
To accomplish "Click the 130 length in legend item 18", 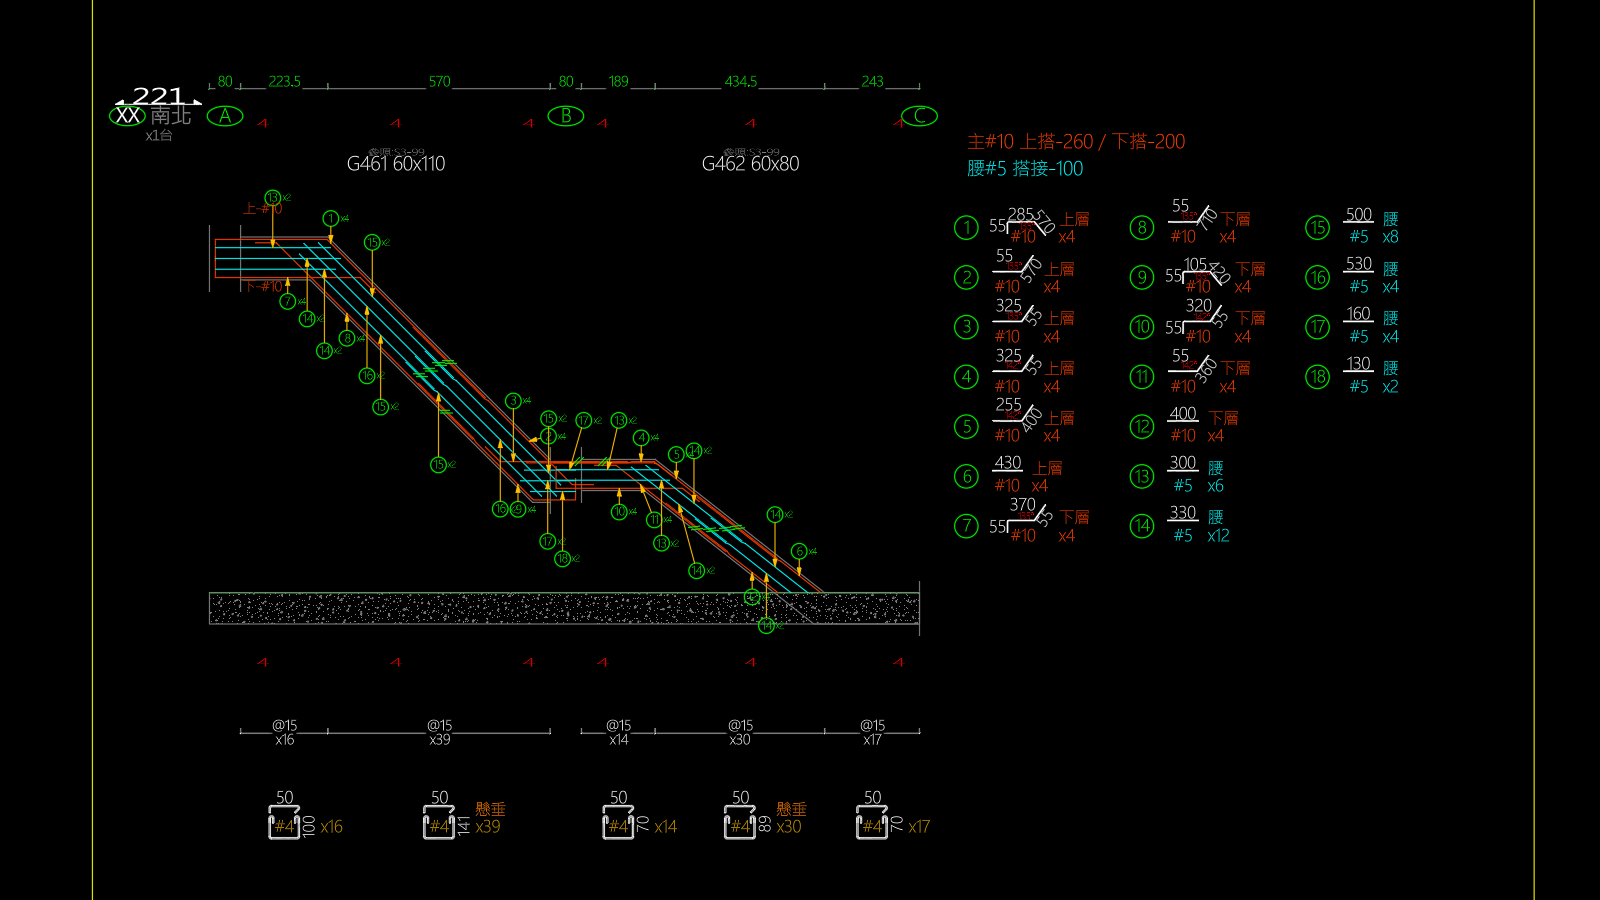I will point(1358,364).
